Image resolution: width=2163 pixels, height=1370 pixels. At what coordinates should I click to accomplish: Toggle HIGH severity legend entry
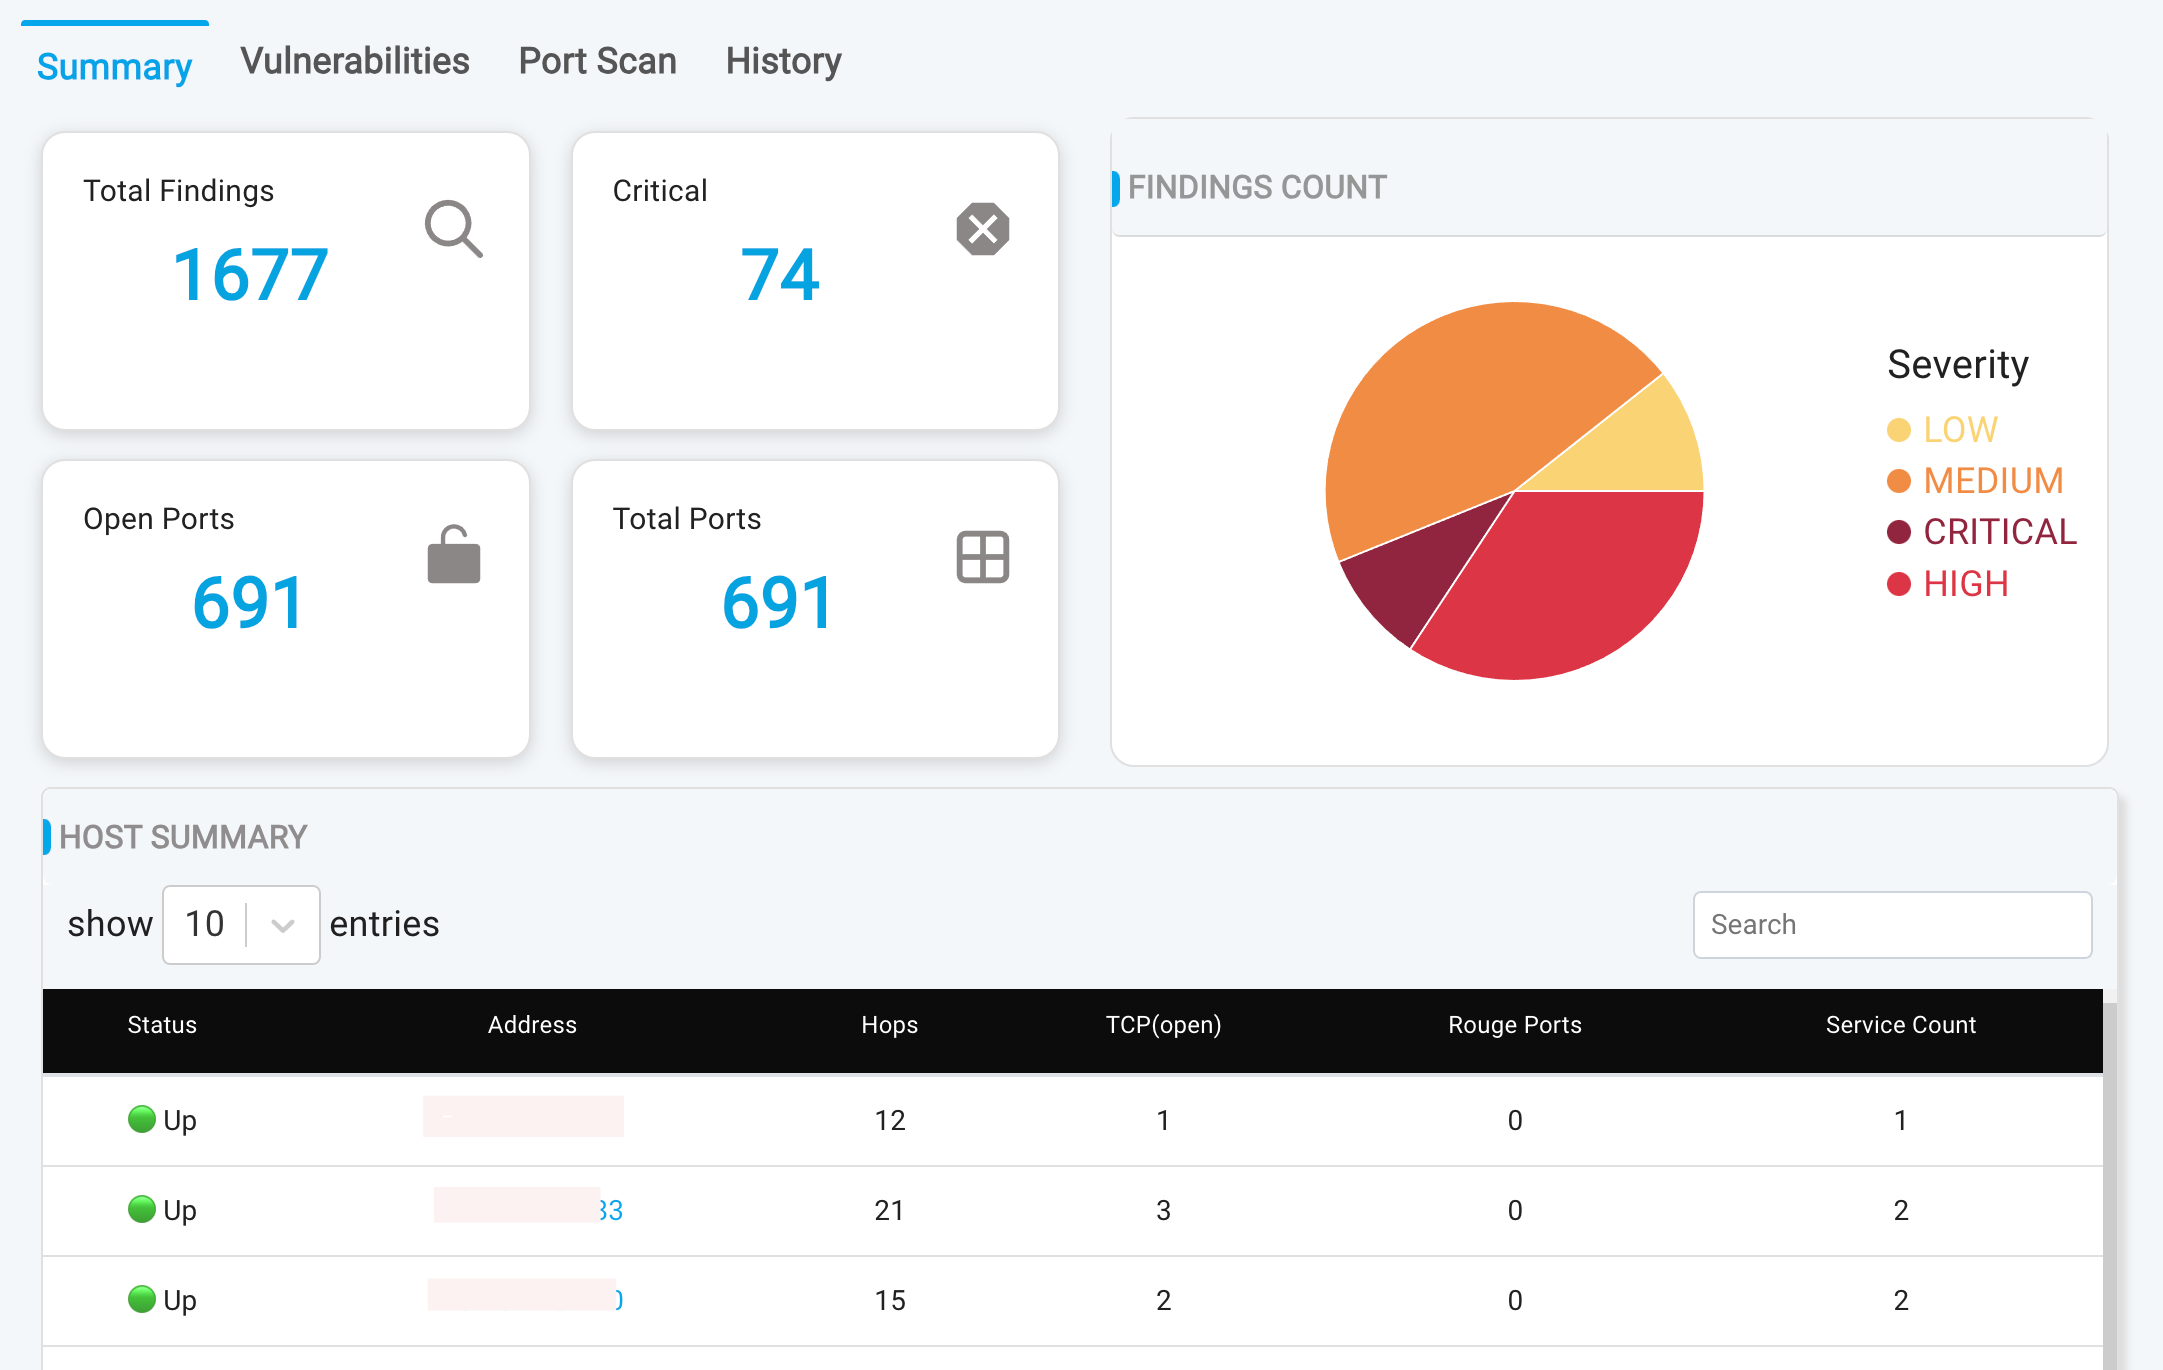click(1964, 584)
